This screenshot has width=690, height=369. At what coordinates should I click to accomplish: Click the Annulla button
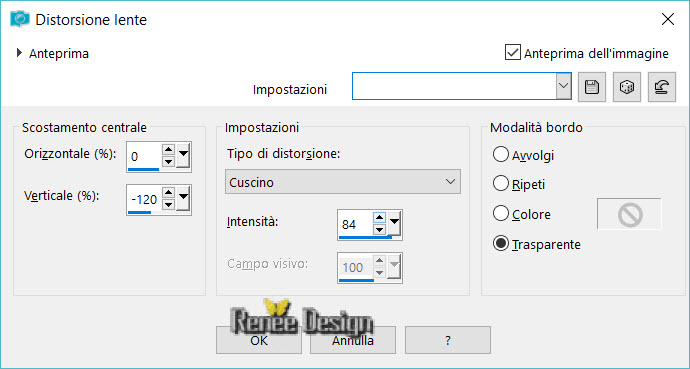point(353,340)
